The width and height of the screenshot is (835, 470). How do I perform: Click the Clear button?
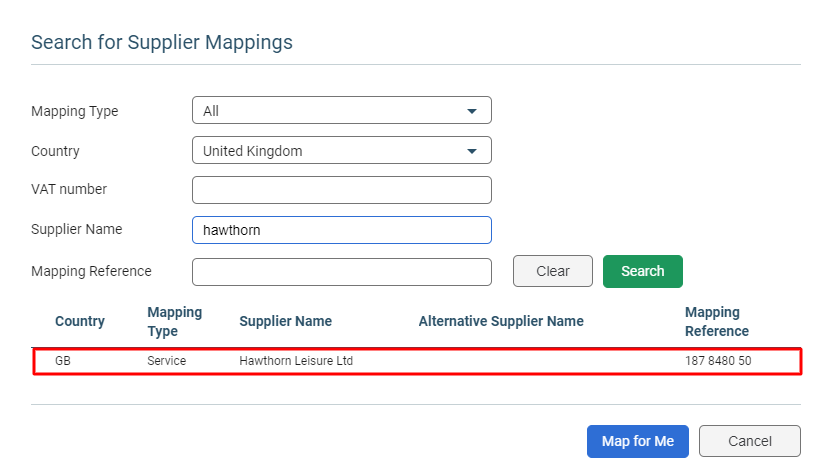click(x=553, y=271)
